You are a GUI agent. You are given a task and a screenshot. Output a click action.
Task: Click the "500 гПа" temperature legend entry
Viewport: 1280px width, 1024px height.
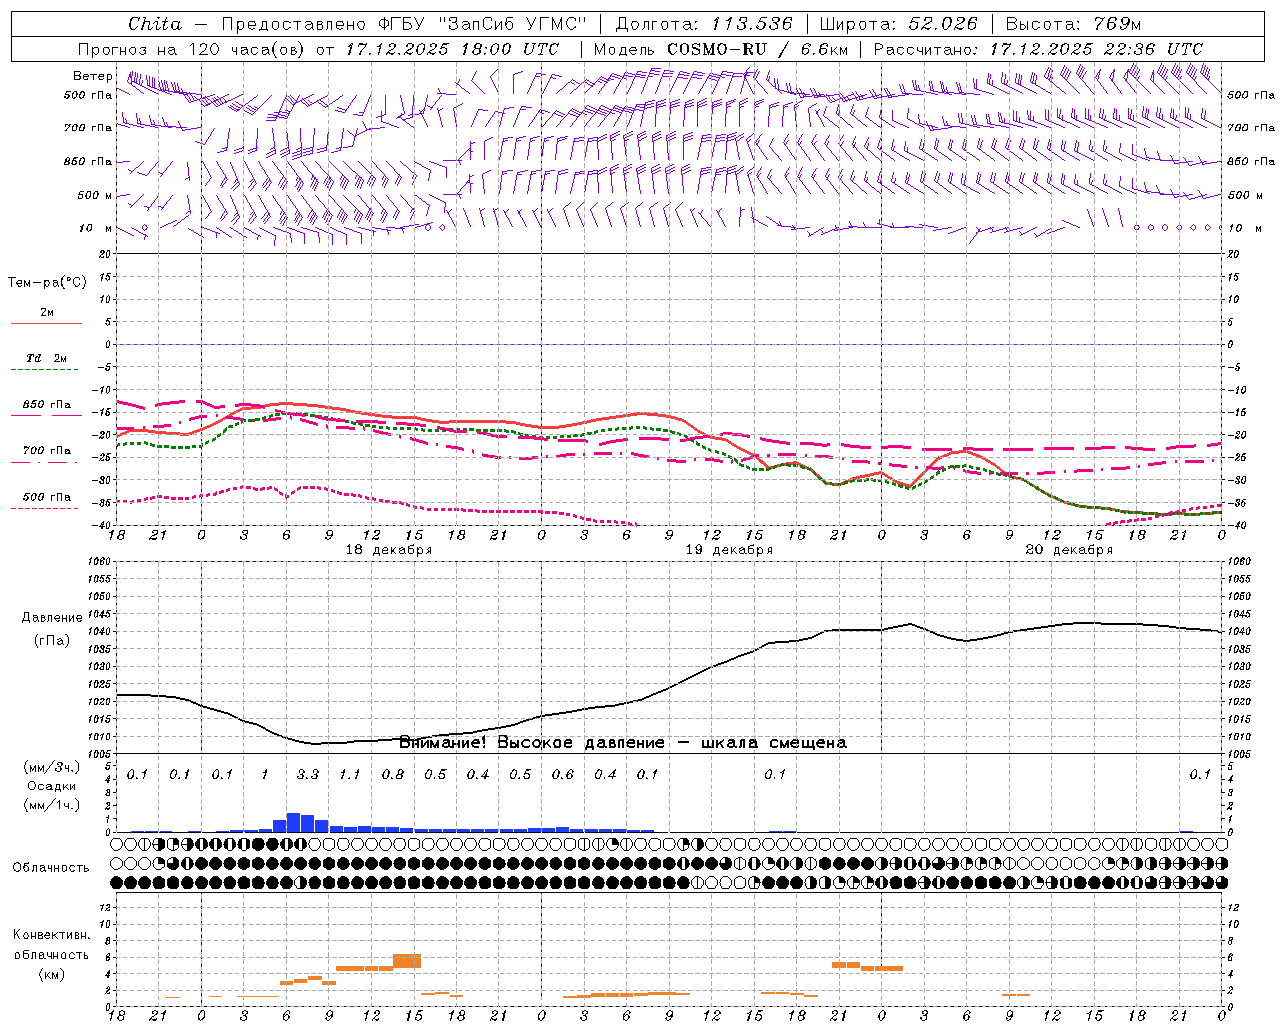click(x=47, y=497)
